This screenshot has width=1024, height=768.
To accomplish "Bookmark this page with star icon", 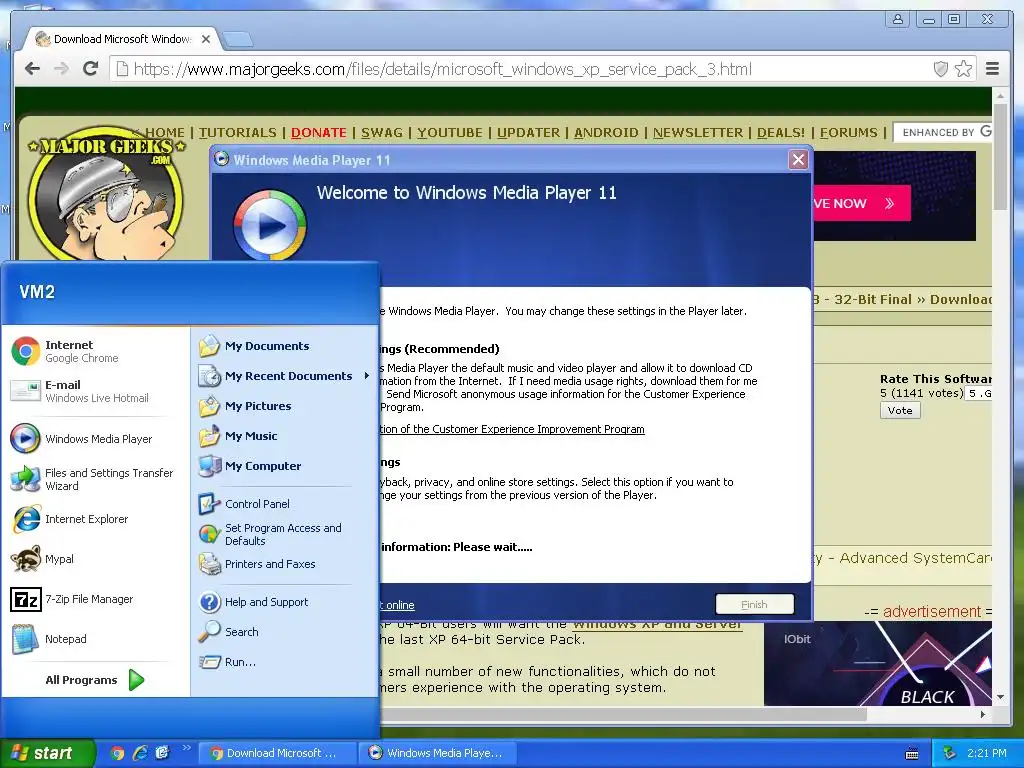I will [963, 69].
